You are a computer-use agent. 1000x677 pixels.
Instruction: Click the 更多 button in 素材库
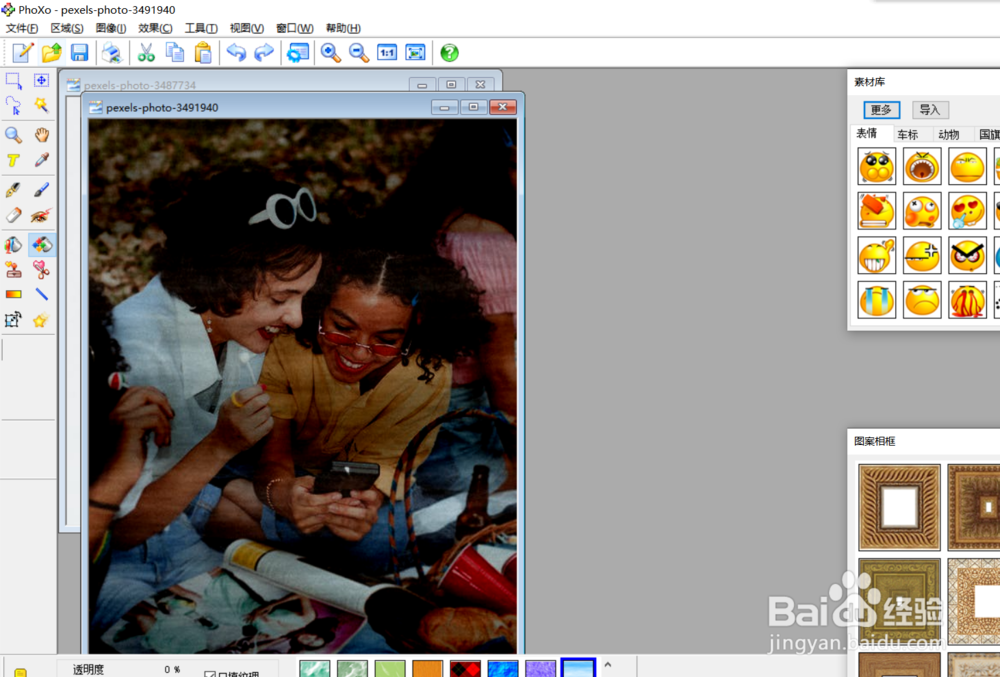click(x=881, y=110)
